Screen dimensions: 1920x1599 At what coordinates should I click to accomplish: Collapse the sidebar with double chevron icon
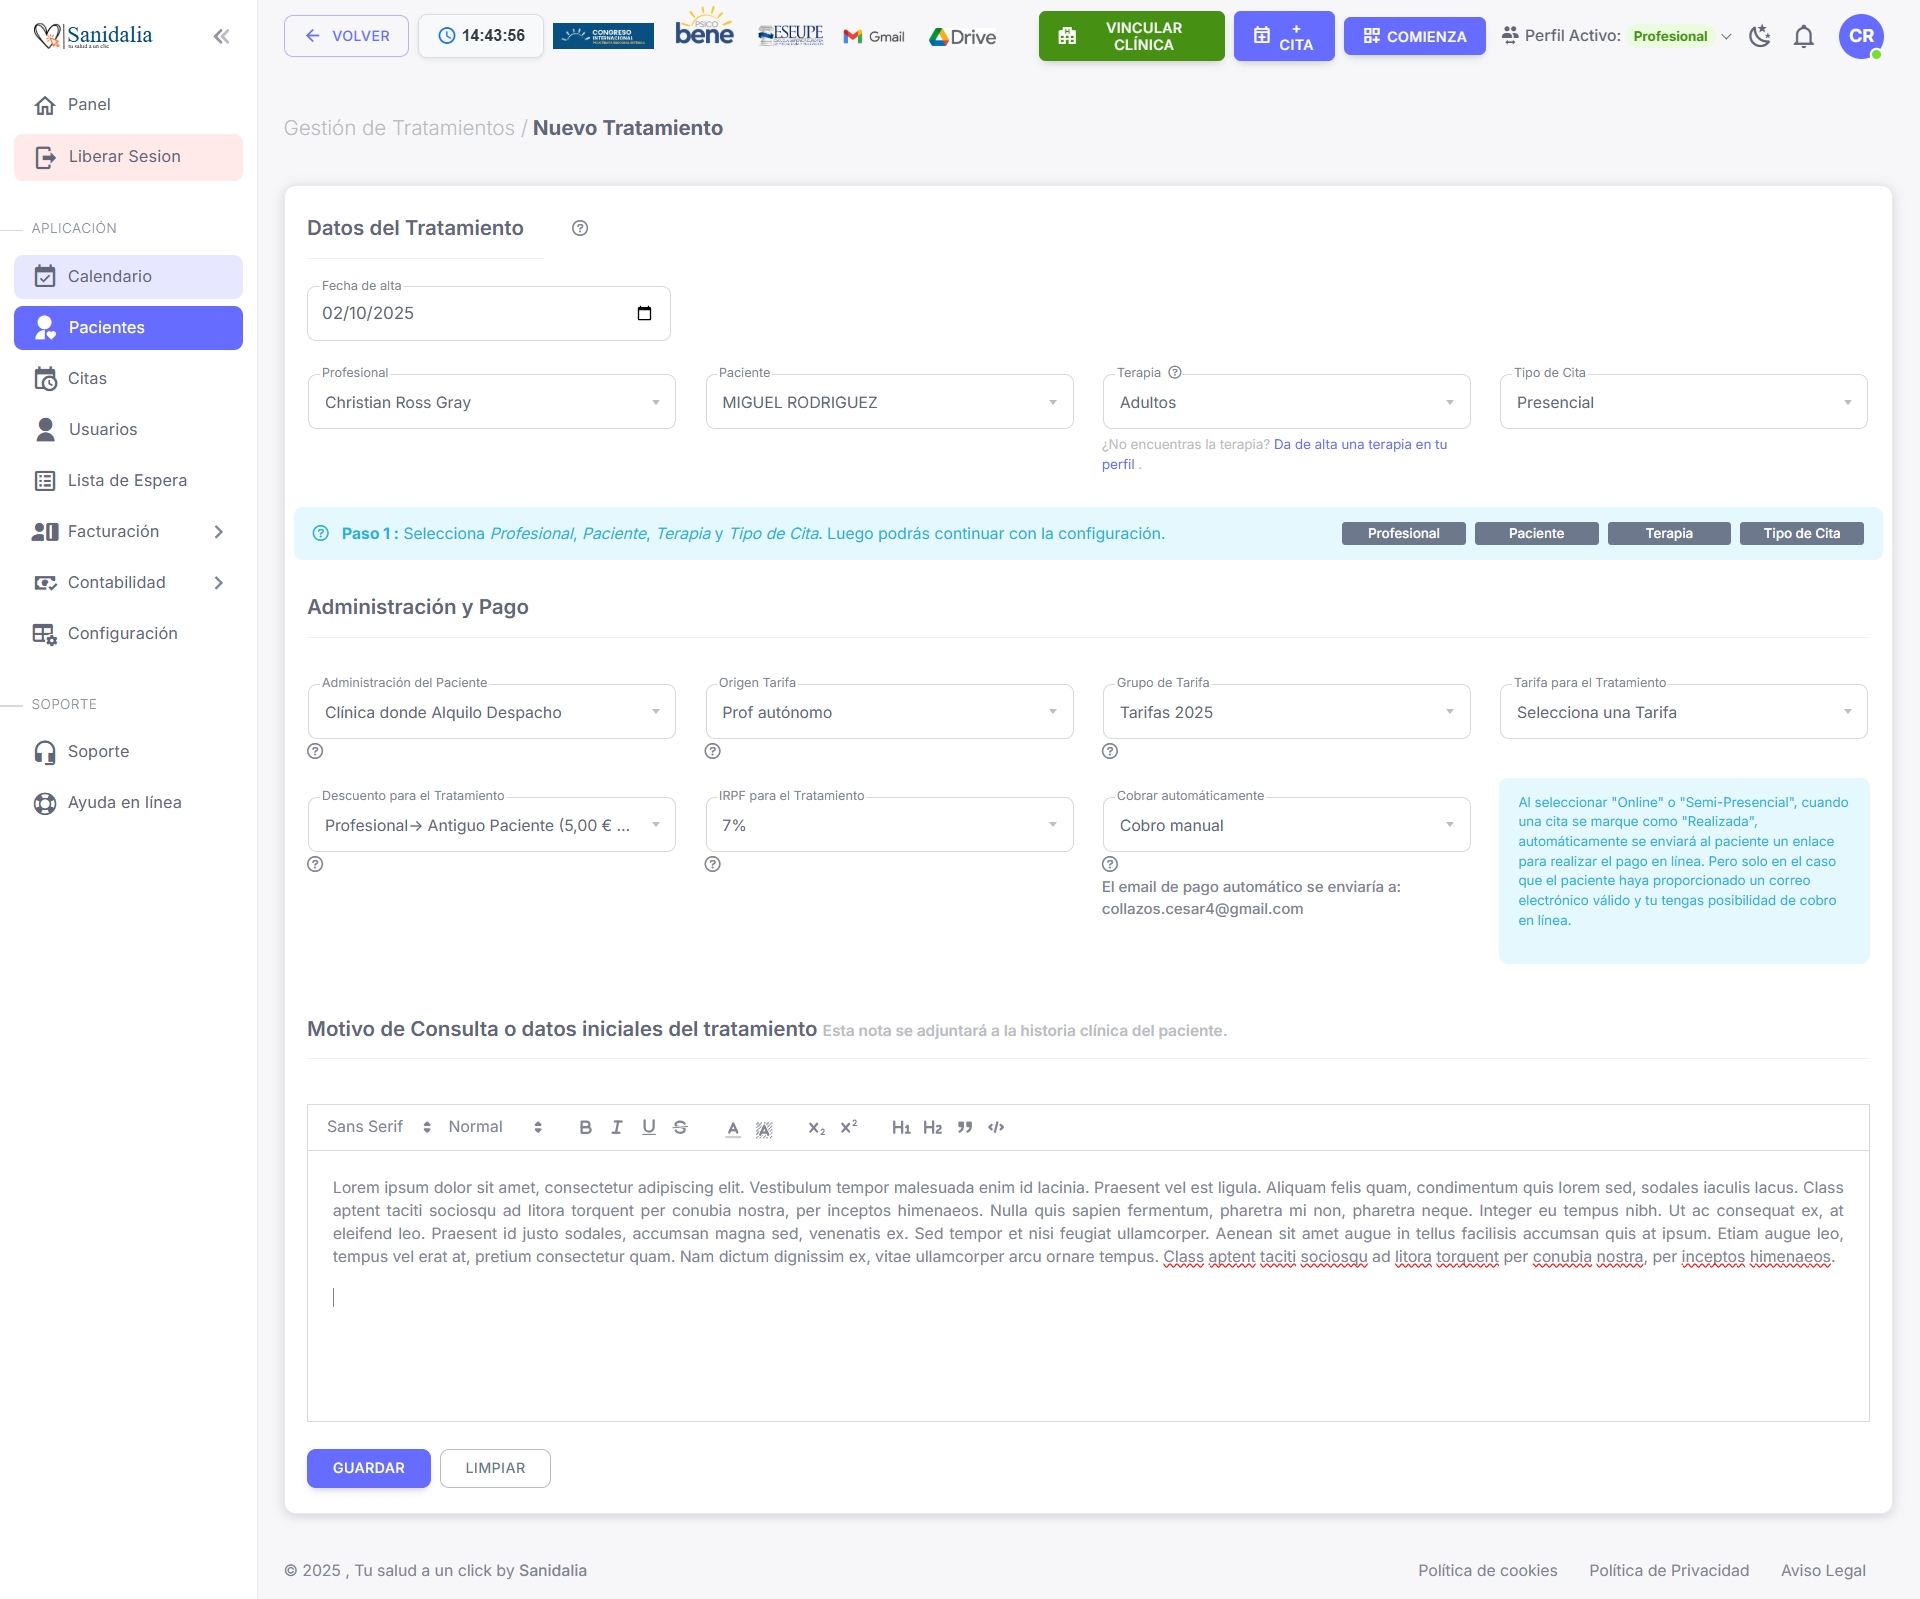pos(221,37)
